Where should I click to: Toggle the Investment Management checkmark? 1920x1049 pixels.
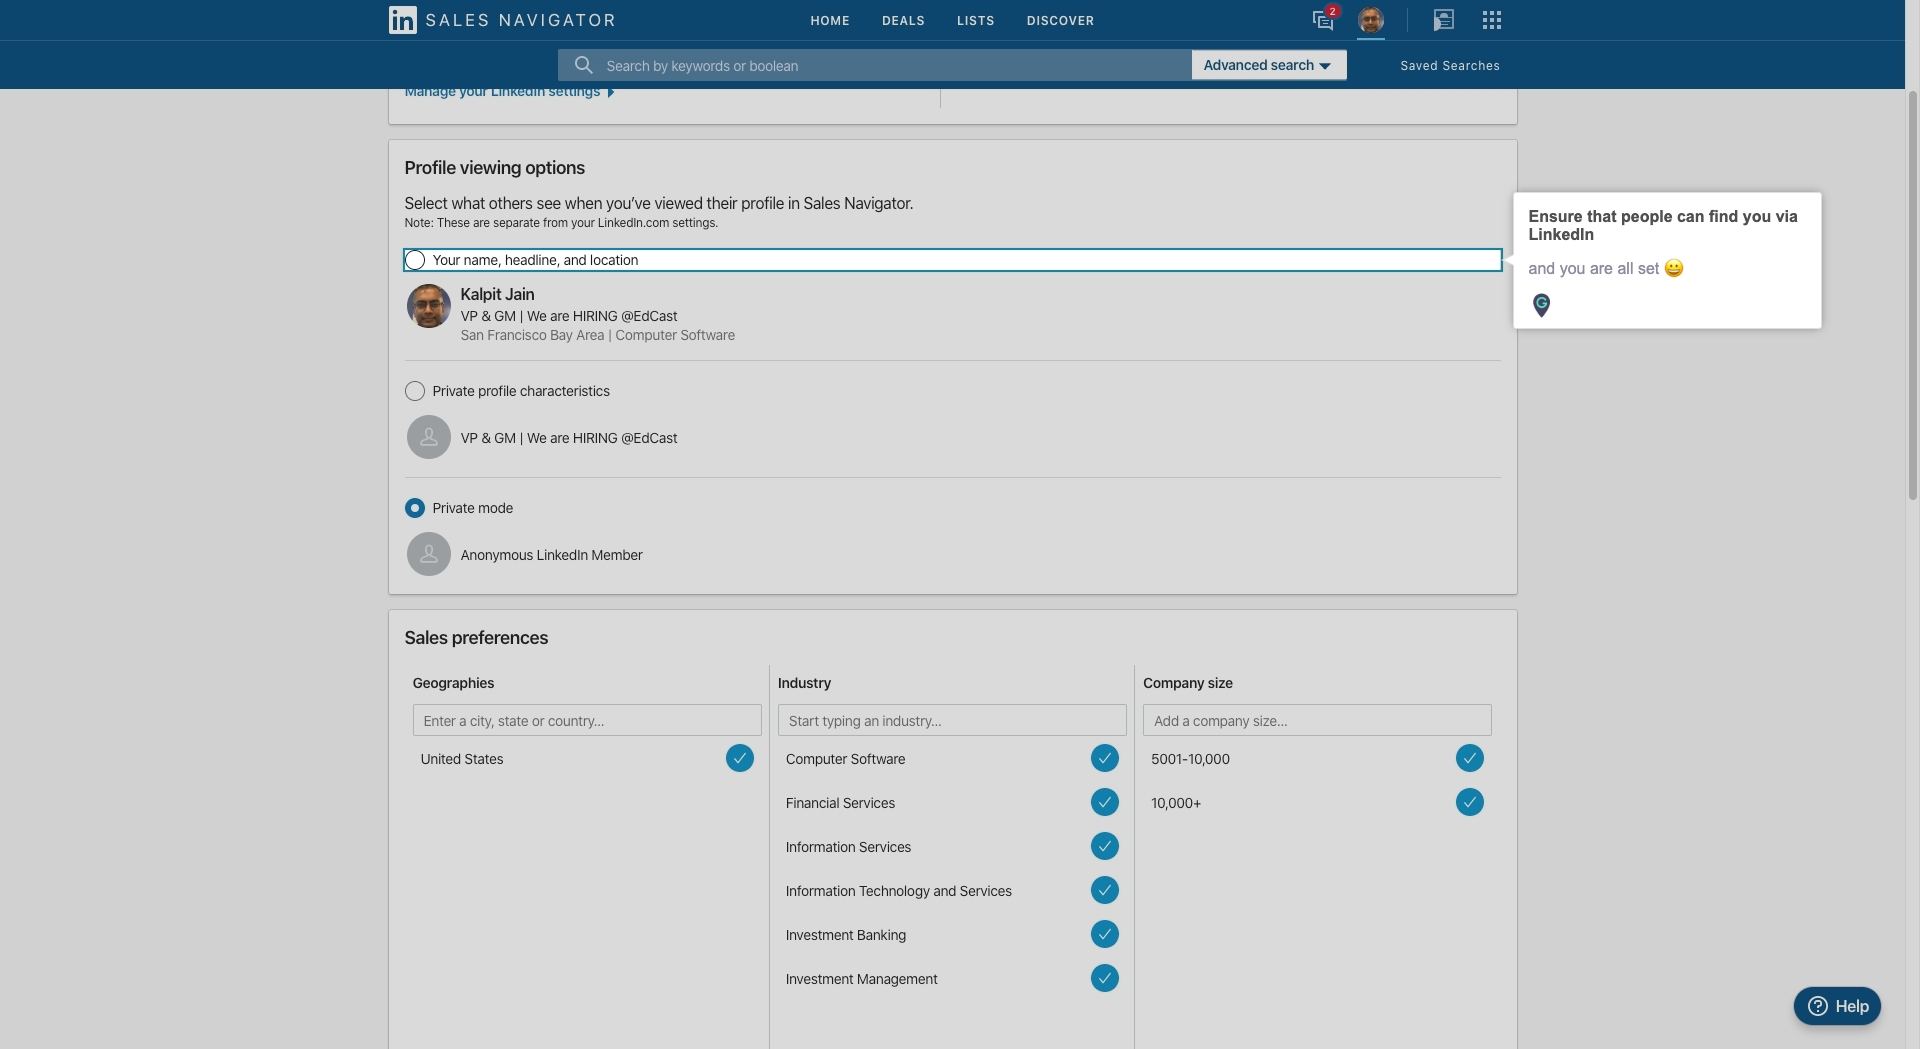coord(1105,978)
